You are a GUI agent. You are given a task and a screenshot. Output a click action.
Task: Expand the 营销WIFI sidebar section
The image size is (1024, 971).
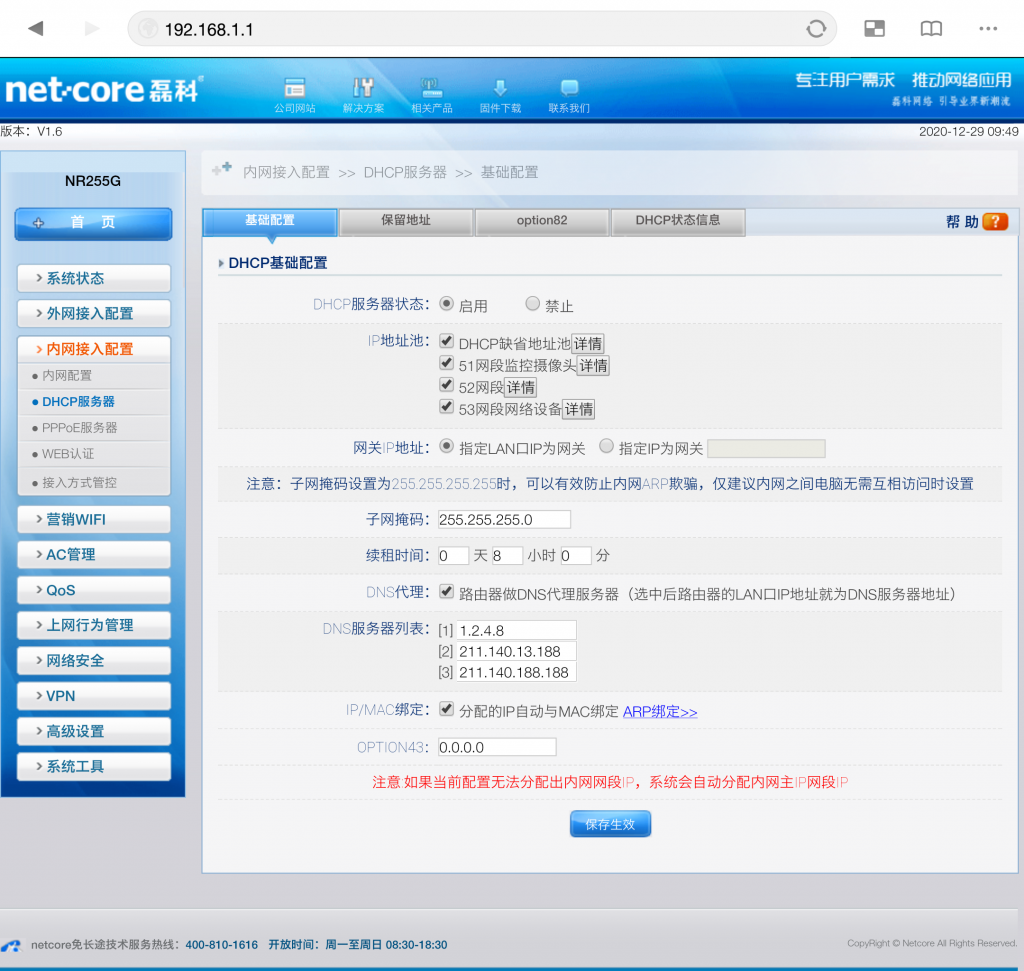coord(94,519)
